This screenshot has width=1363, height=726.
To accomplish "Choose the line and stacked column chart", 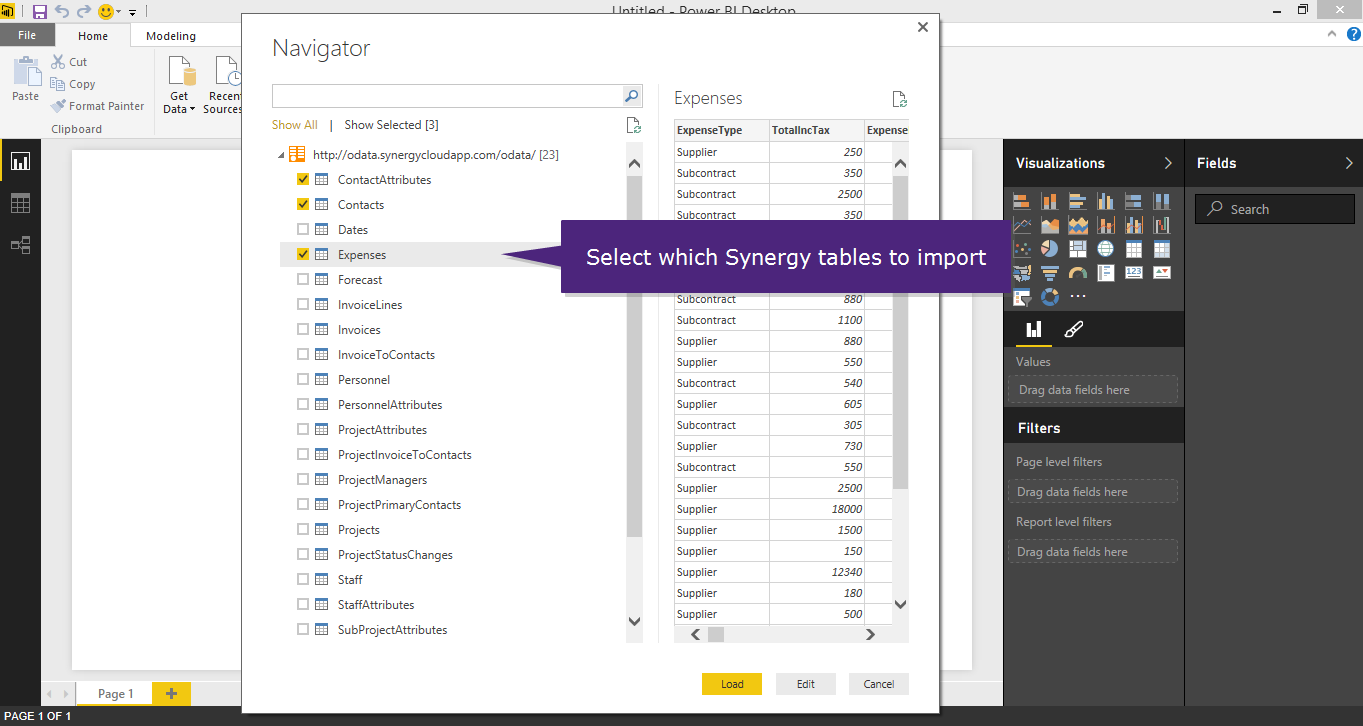I will [x=1105, y=225].
